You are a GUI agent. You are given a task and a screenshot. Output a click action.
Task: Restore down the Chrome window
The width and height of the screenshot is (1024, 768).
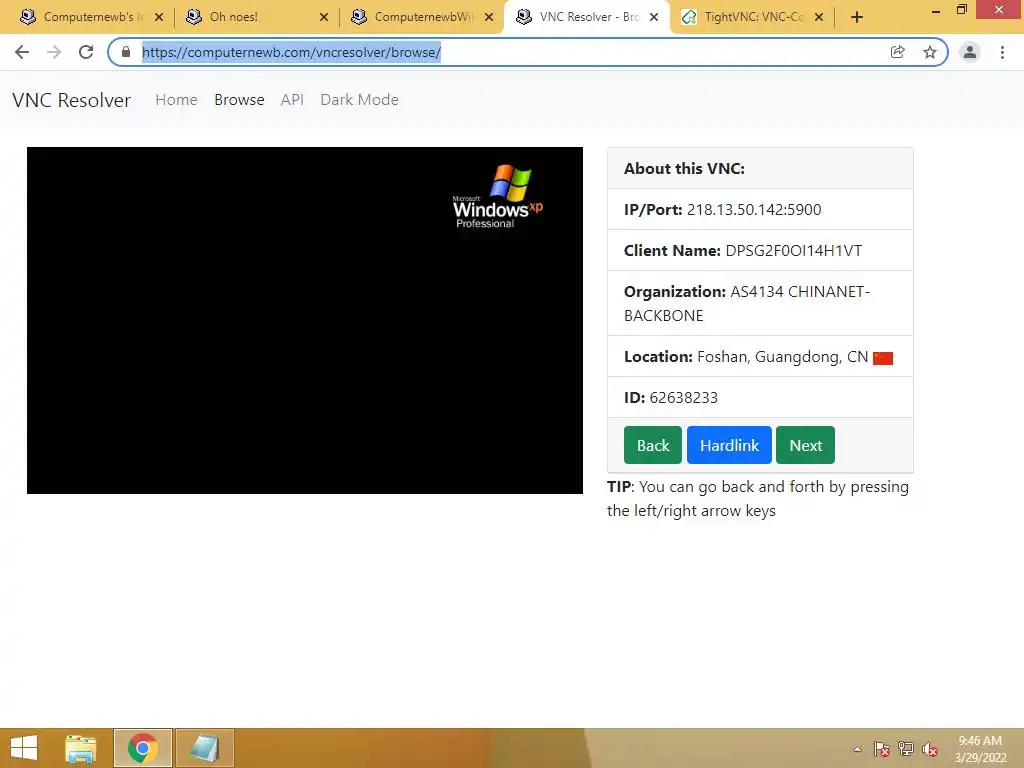tap(961, 10)
